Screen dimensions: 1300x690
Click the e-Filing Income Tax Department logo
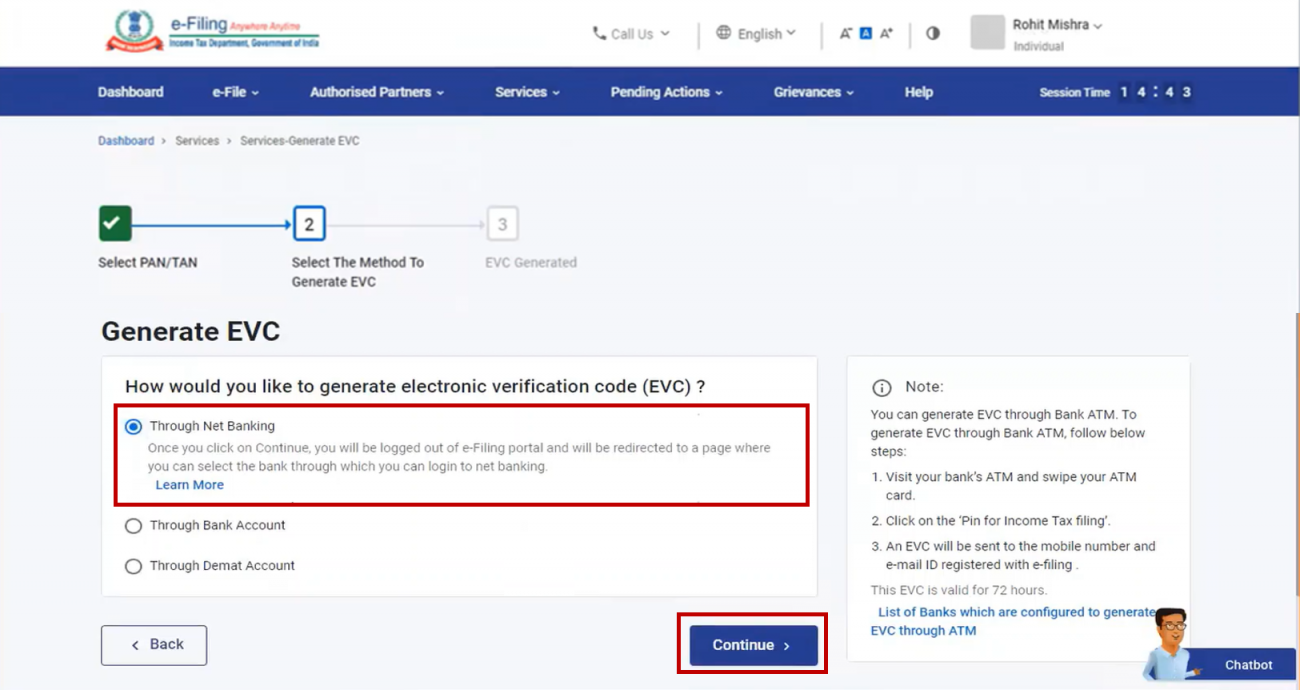pyautogui.click(x=210, y=32)
